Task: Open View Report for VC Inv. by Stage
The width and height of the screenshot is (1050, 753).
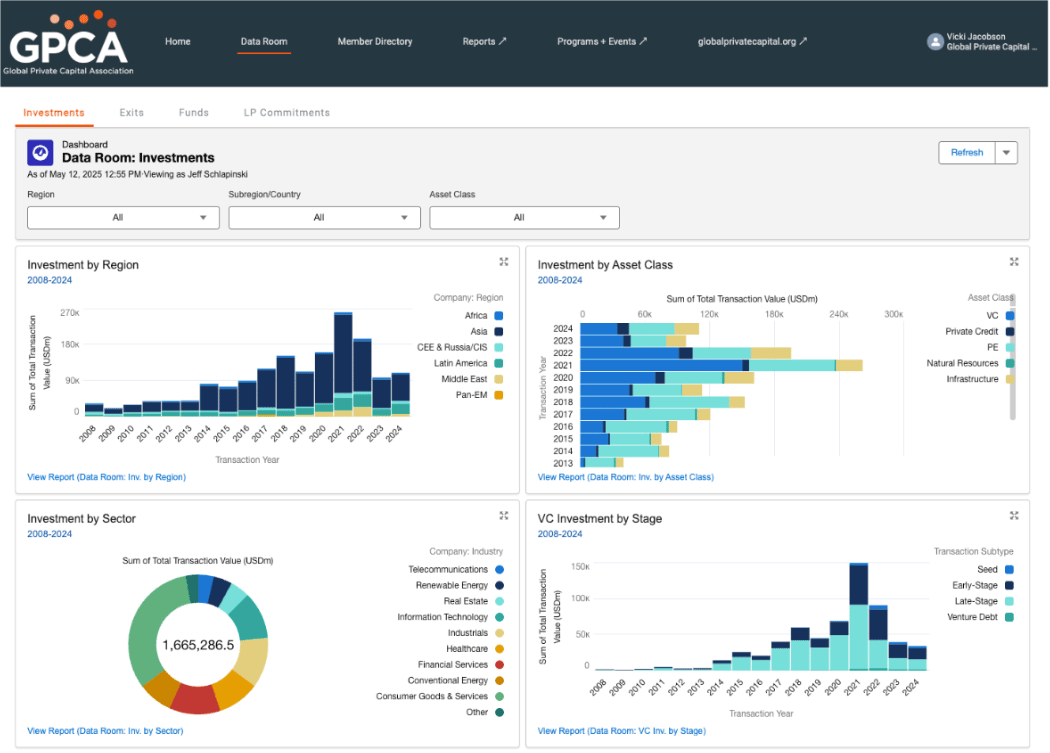Action: pos(621,731)
